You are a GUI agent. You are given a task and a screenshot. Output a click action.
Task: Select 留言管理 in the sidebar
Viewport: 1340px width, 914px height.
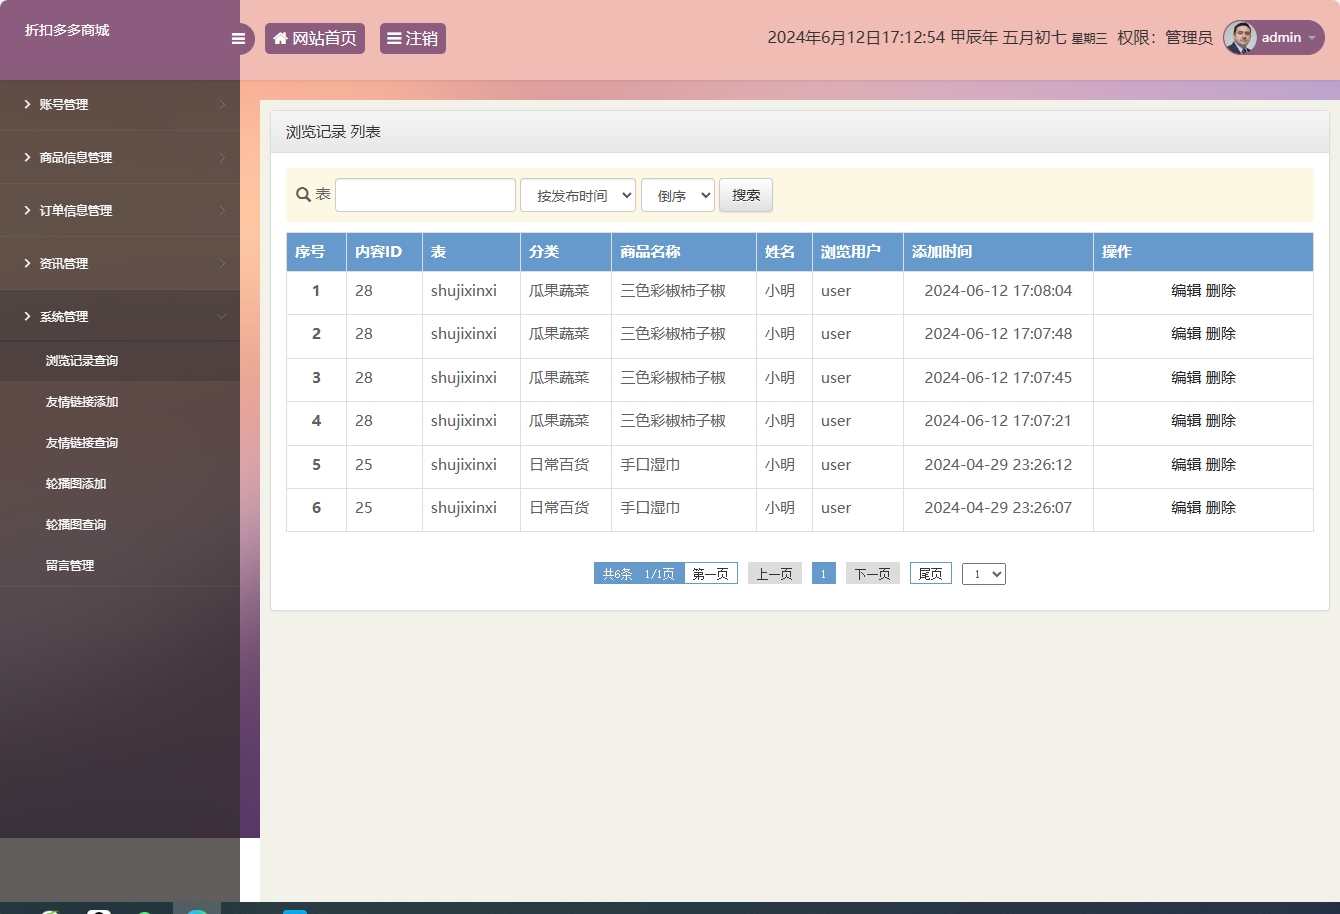tap(70, 565)
